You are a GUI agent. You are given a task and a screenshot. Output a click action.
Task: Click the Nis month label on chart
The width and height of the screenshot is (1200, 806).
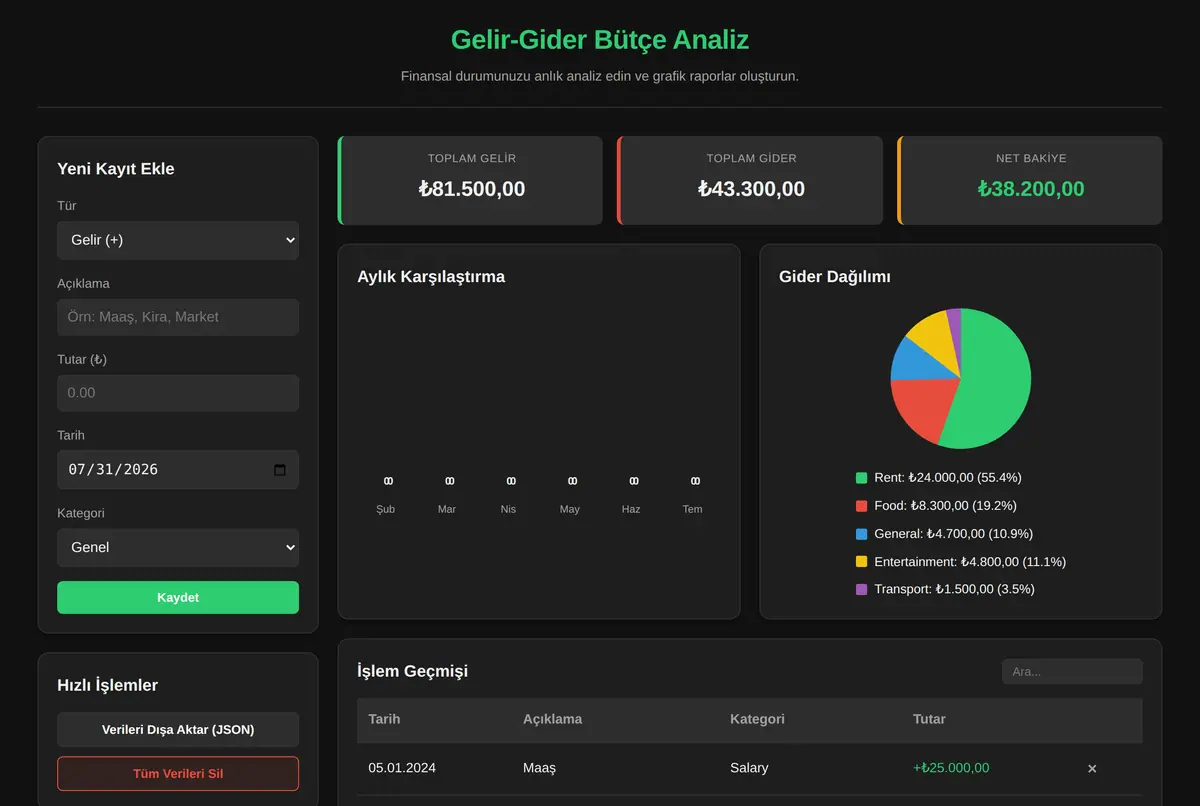[x=508, y=509]
